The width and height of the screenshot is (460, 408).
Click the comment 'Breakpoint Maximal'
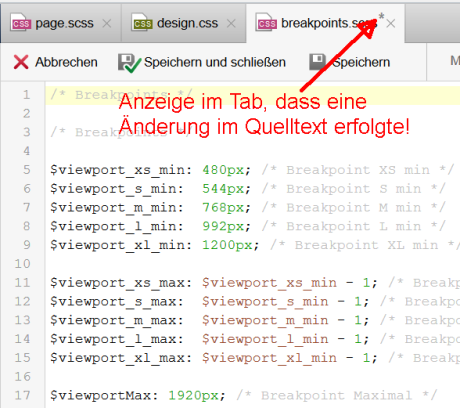337,396
